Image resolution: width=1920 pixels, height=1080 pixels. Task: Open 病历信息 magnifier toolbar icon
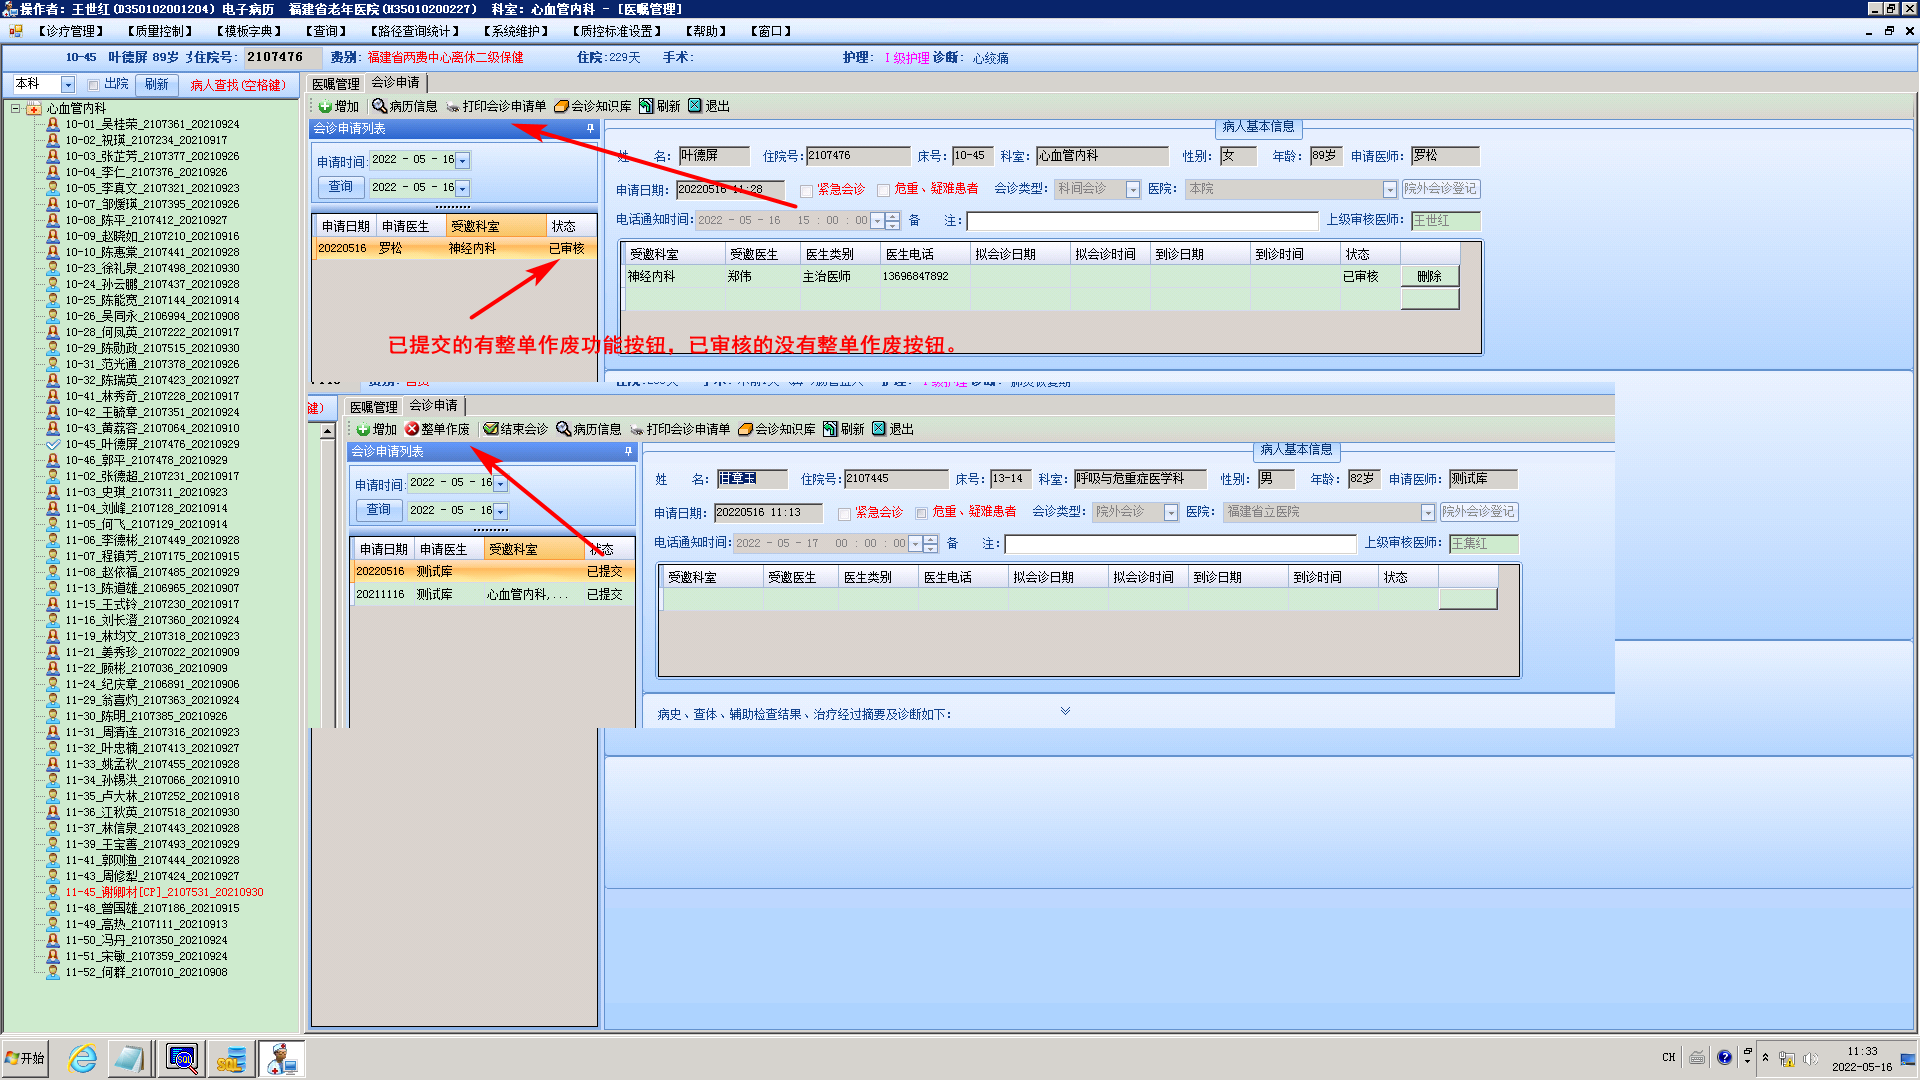tap(379, 106)
